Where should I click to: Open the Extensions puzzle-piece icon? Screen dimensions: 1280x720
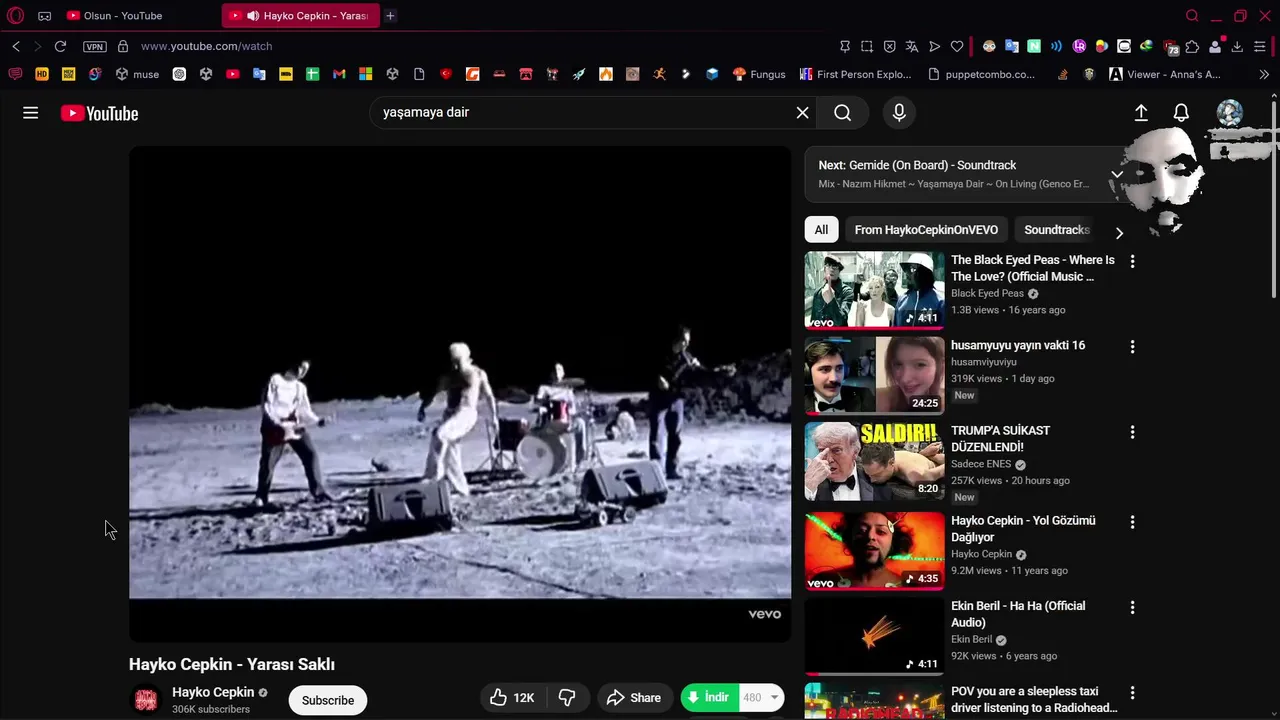[1192, 46]
